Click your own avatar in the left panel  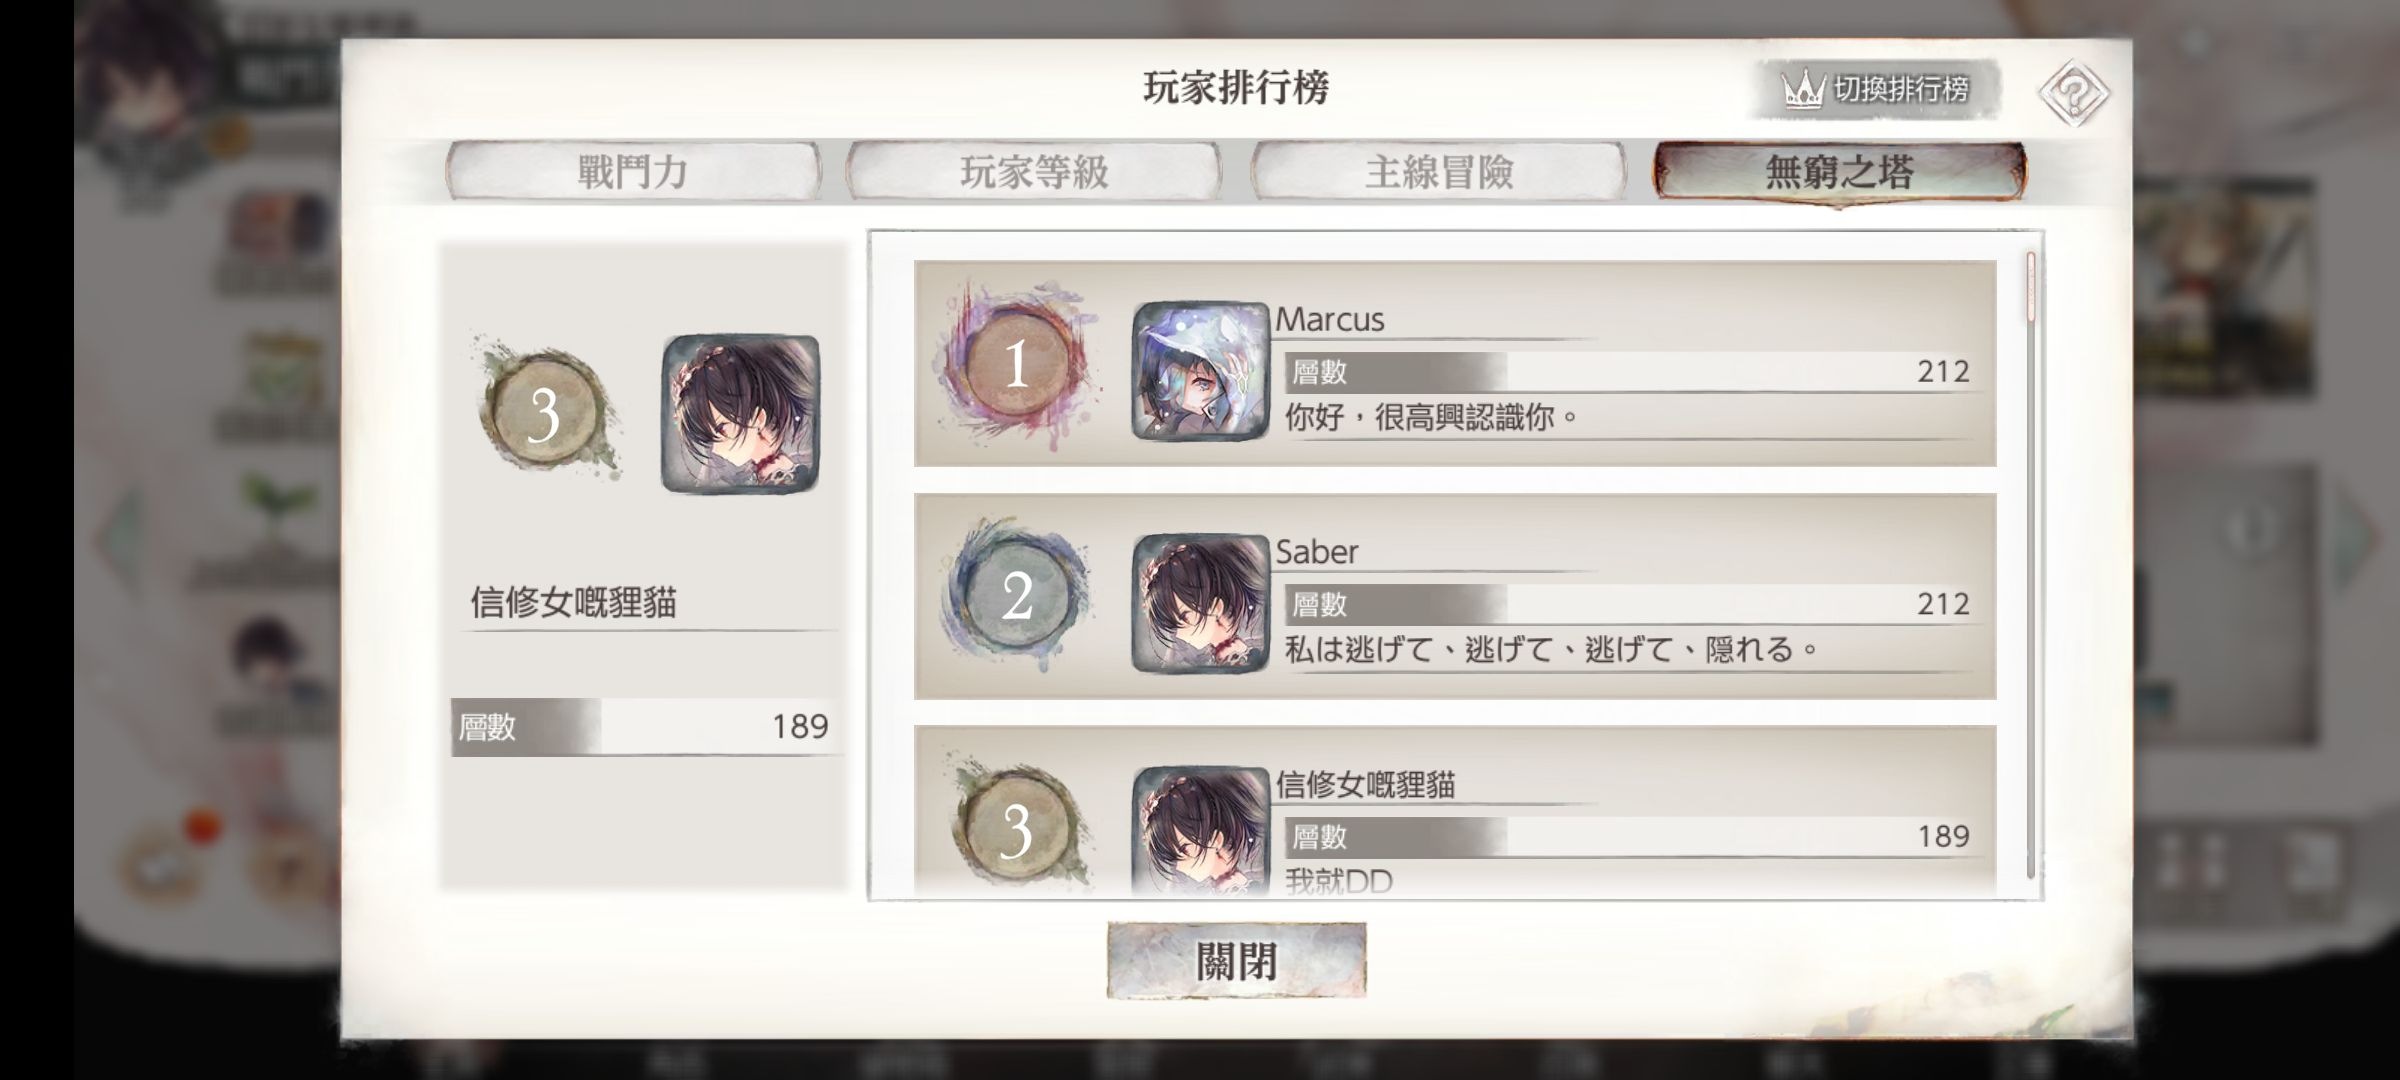(740, 414)
